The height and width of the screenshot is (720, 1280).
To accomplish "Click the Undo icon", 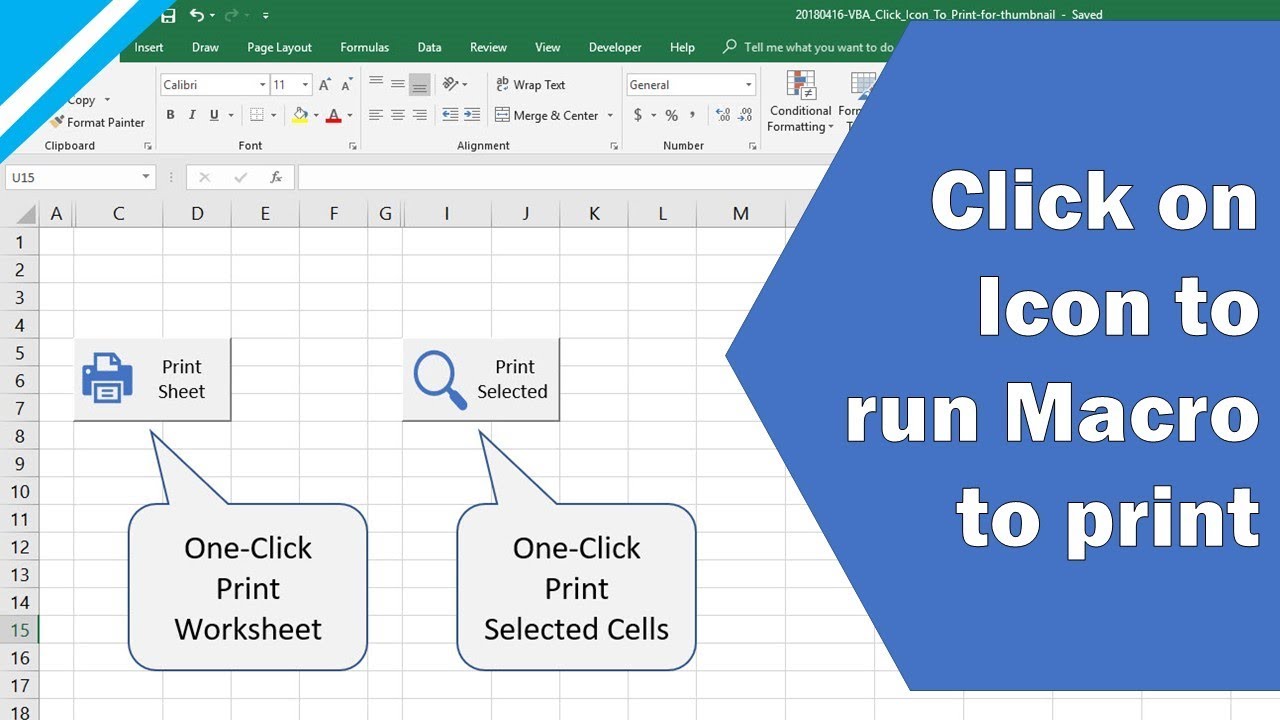I will pos(198,14).
